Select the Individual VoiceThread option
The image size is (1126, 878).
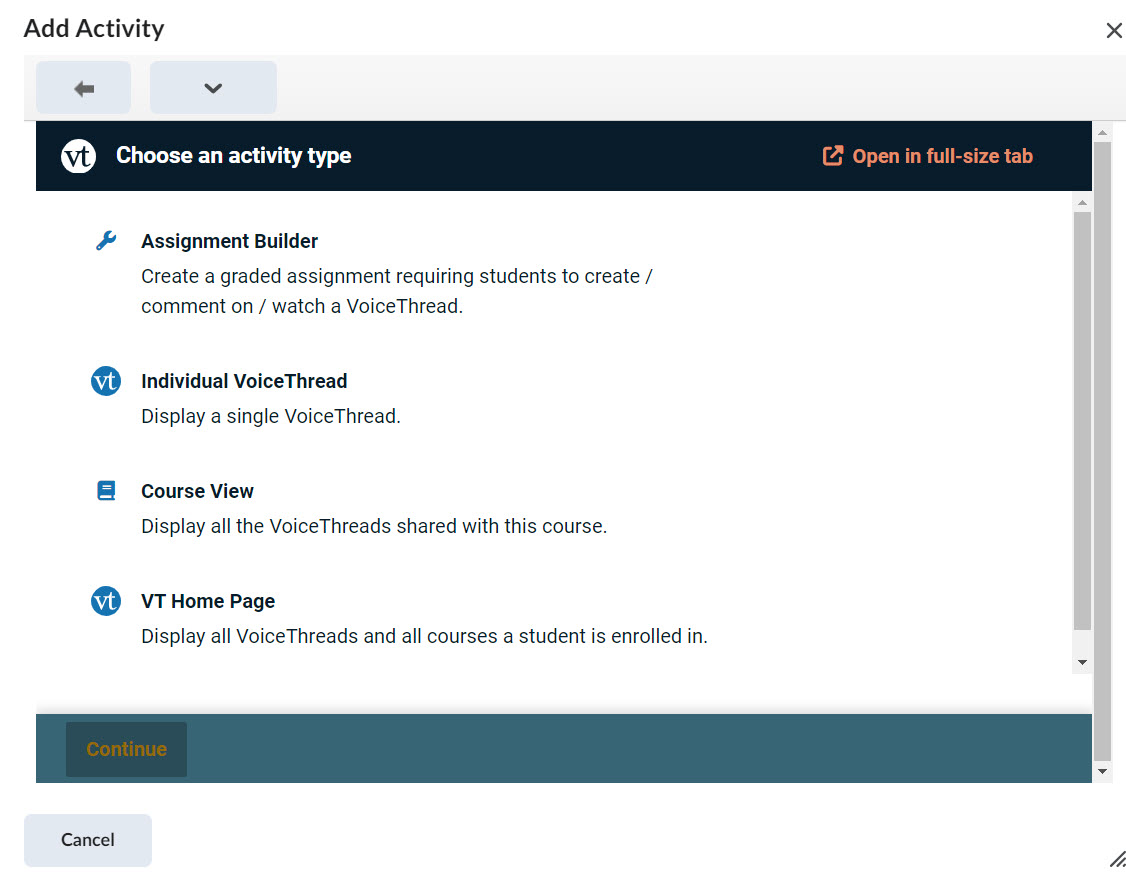(244, 381)
